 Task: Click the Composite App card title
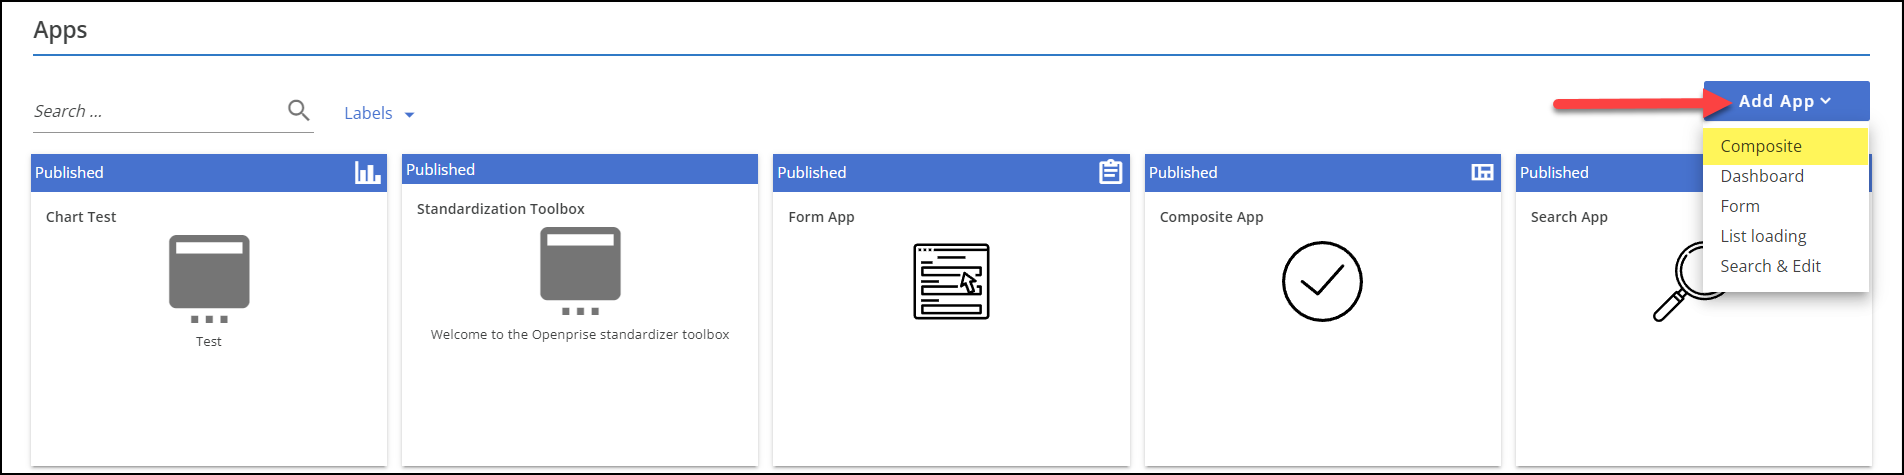click(1211, 217)
